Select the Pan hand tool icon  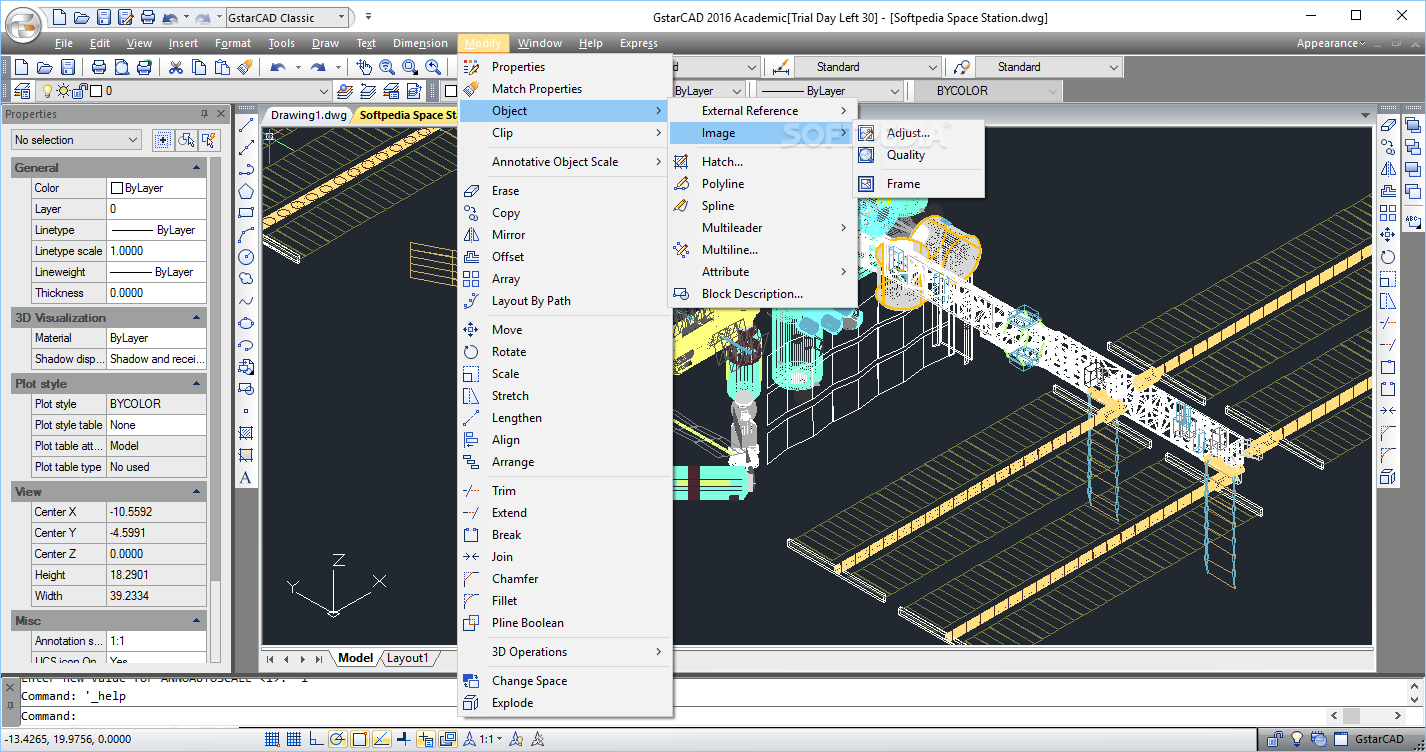click(364, 67)
